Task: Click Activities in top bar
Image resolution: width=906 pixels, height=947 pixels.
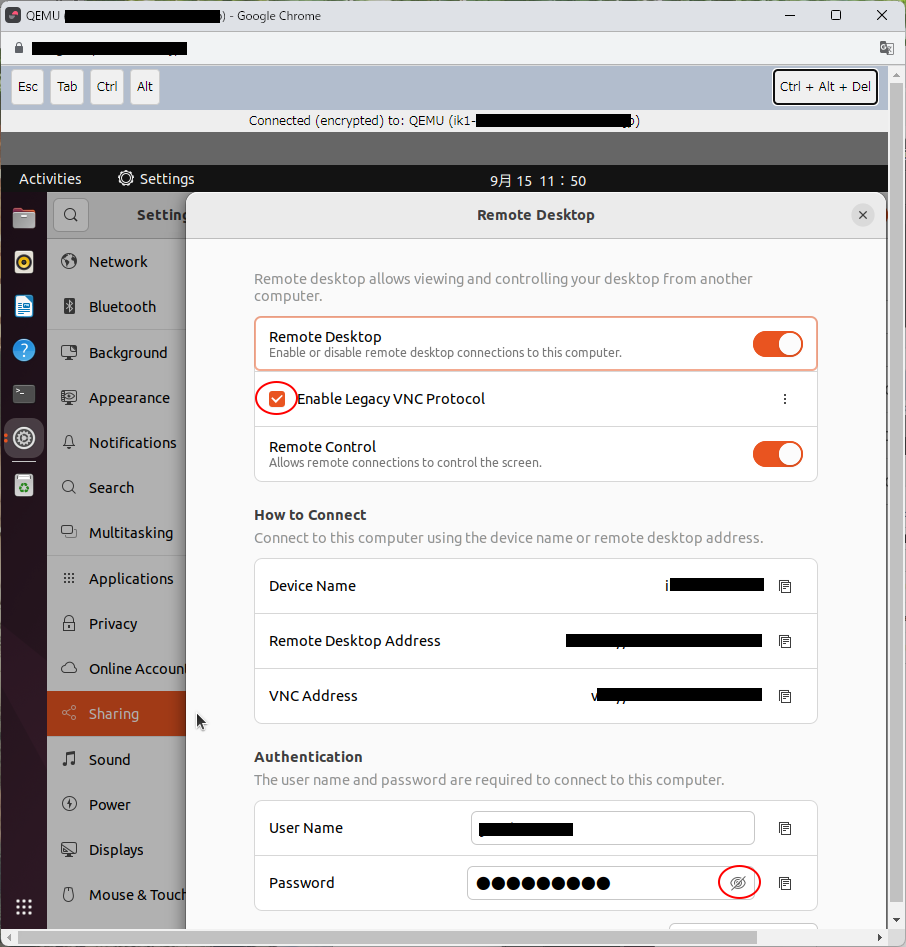Action: point(50,179)
